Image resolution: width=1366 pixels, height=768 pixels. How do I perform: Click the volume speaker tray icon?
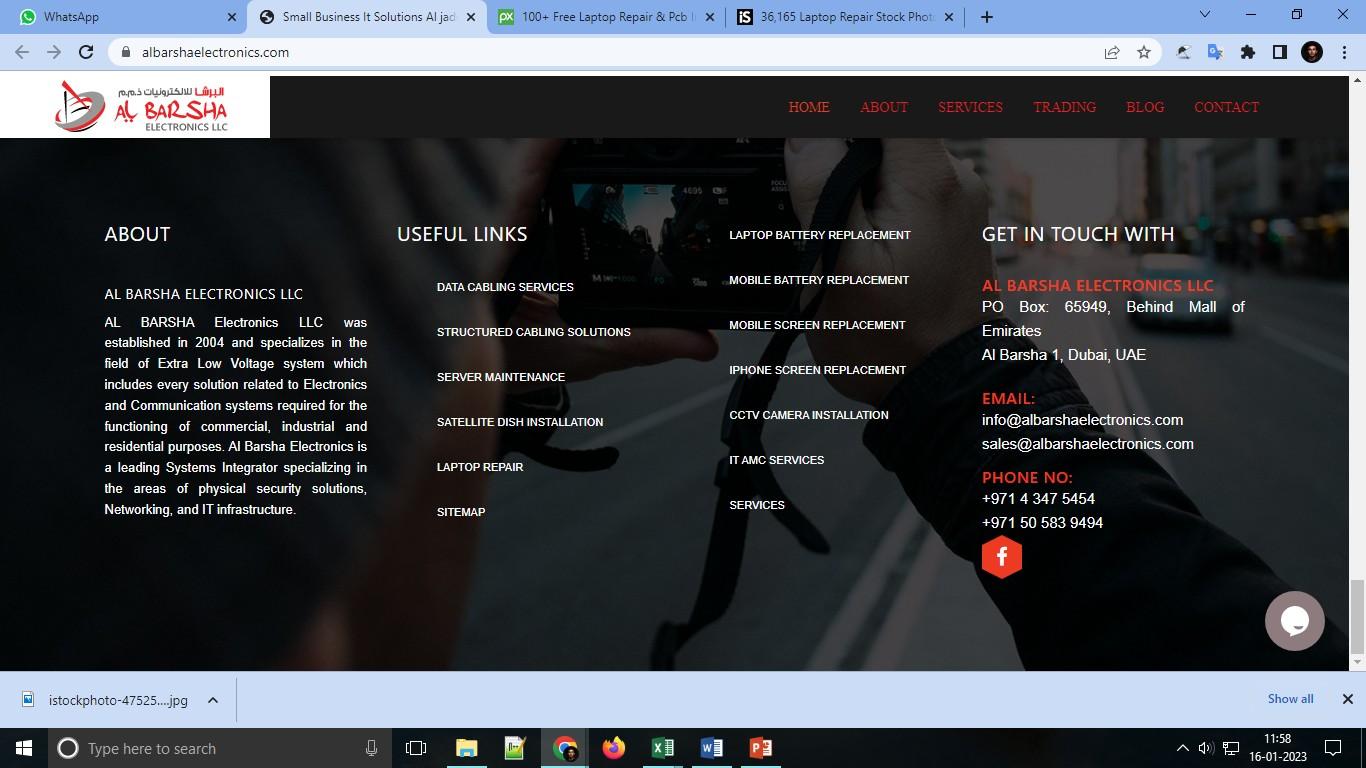pyautogui.click(x=1205, y=748)
